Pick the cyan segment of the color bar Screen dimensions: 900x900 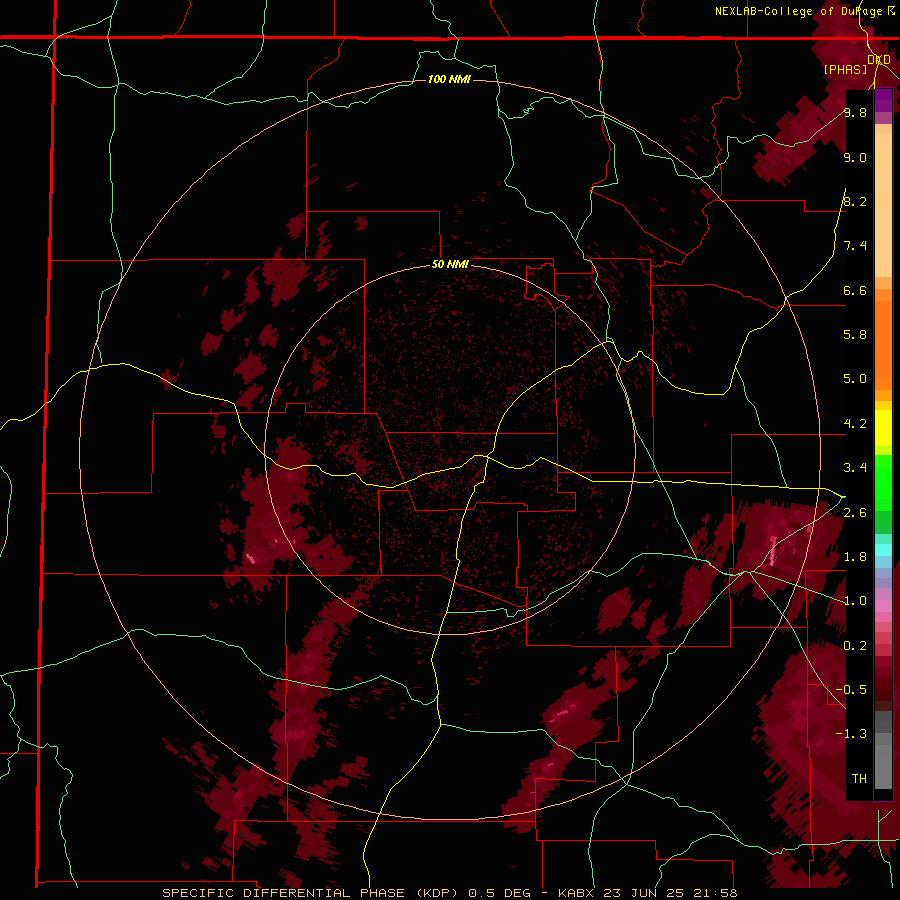tap(883, 550)
